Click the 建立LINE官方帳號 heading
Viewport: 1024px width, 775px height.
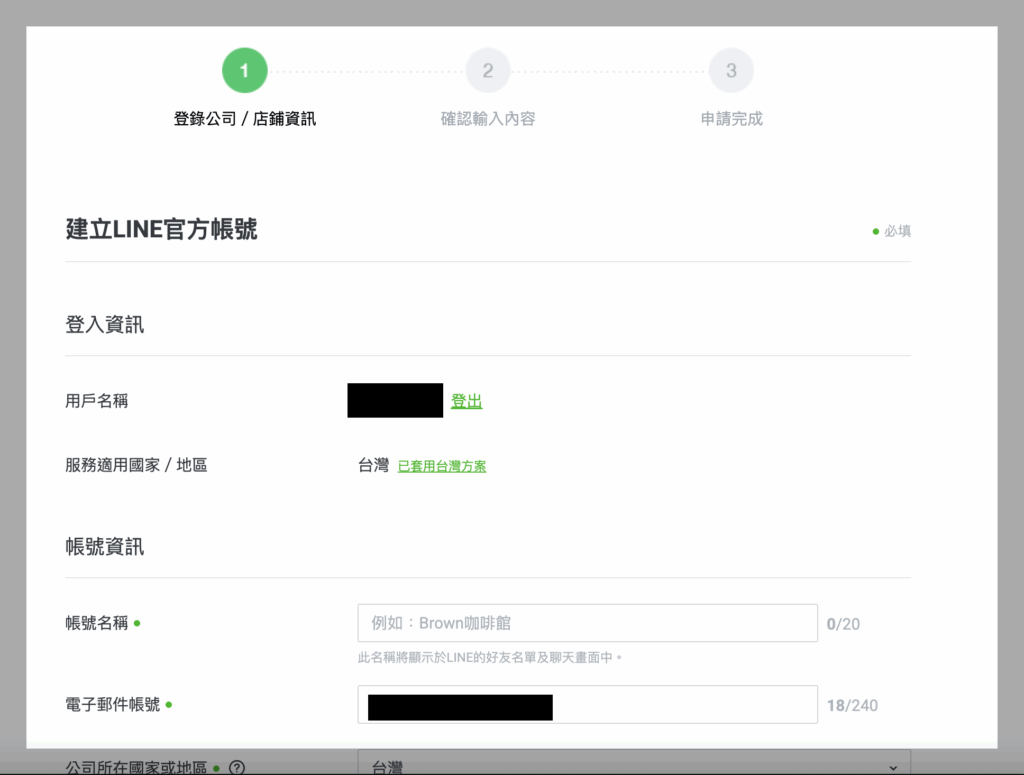[161, 229]
